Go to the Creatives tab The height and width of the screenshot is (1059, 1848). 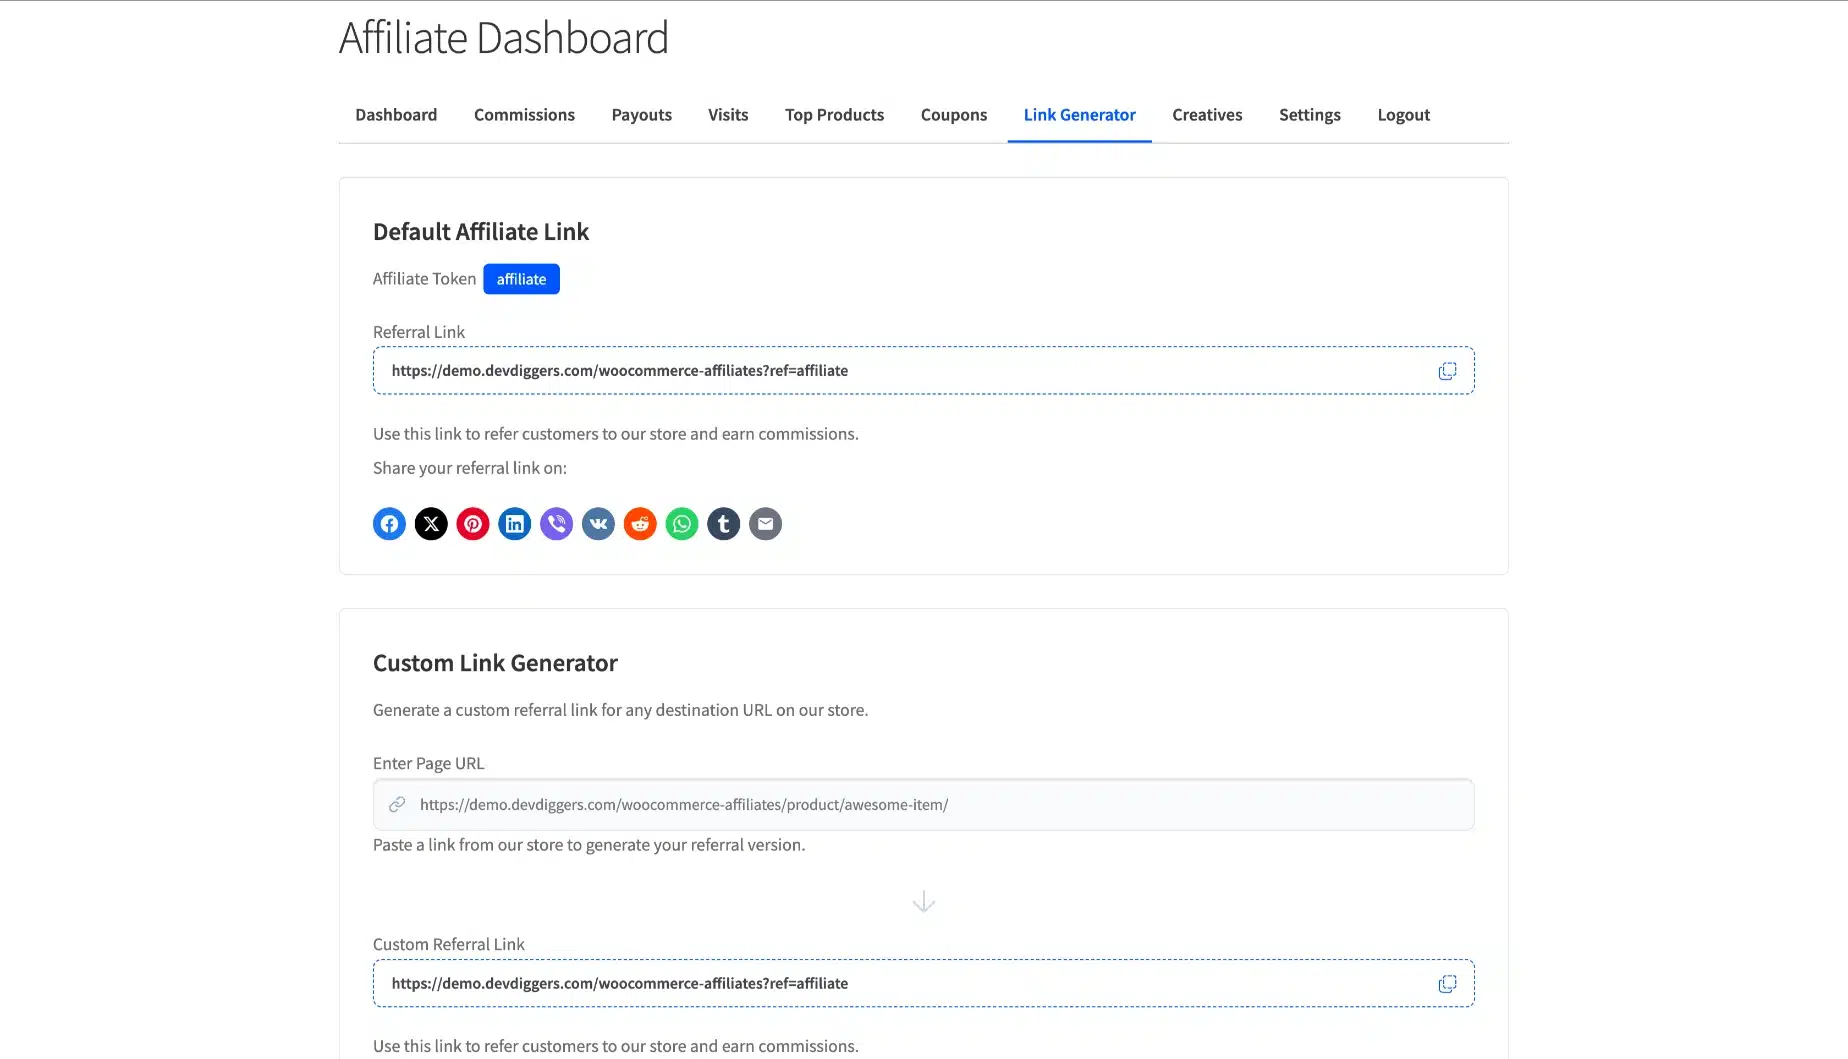[1207, 115]
